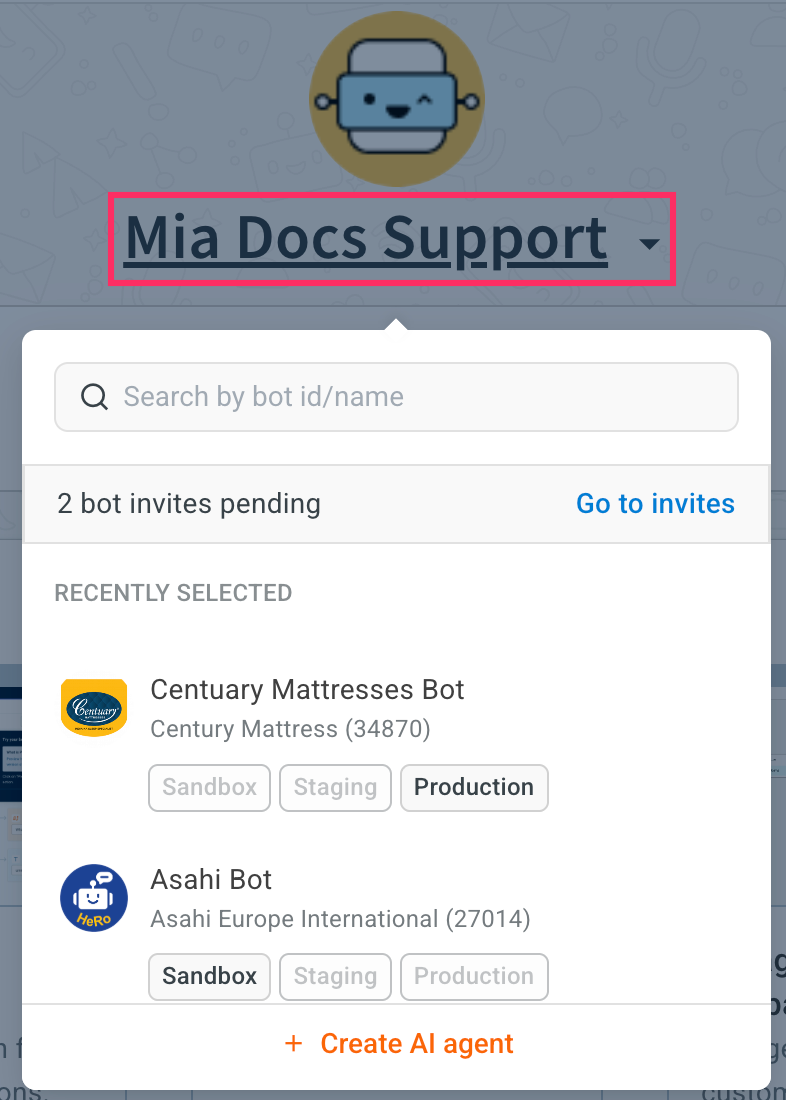Select Sandbox environment for Centuary Mattresses Bot
Screen dimensions: 786x1100
point(210,787)
